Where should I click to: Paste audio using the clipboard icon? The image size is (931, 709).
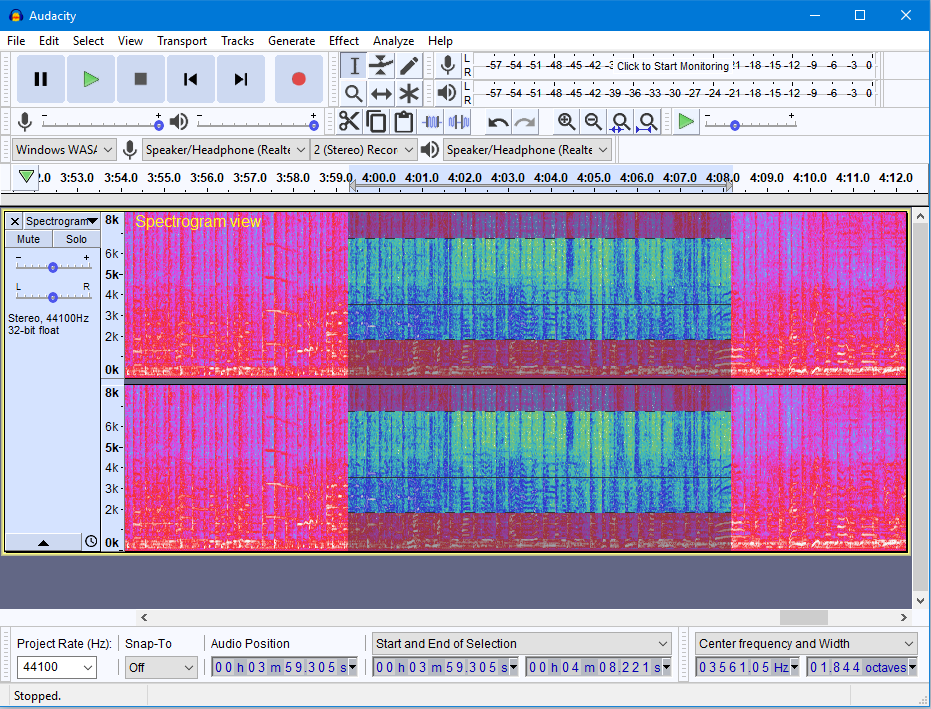(x=404, y=120)
